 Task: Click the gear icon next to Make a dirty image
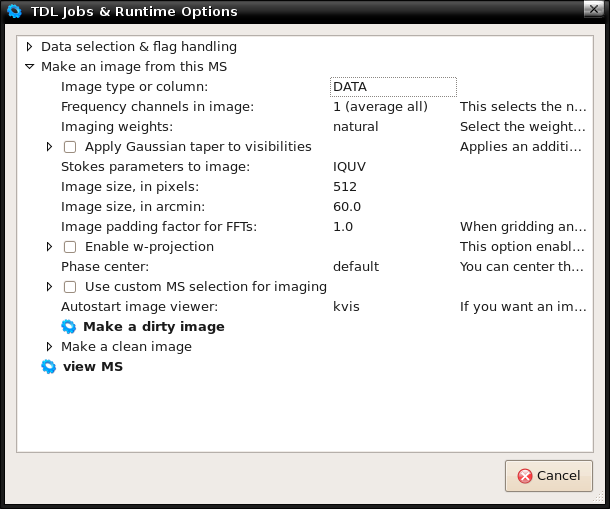(69, 326)
